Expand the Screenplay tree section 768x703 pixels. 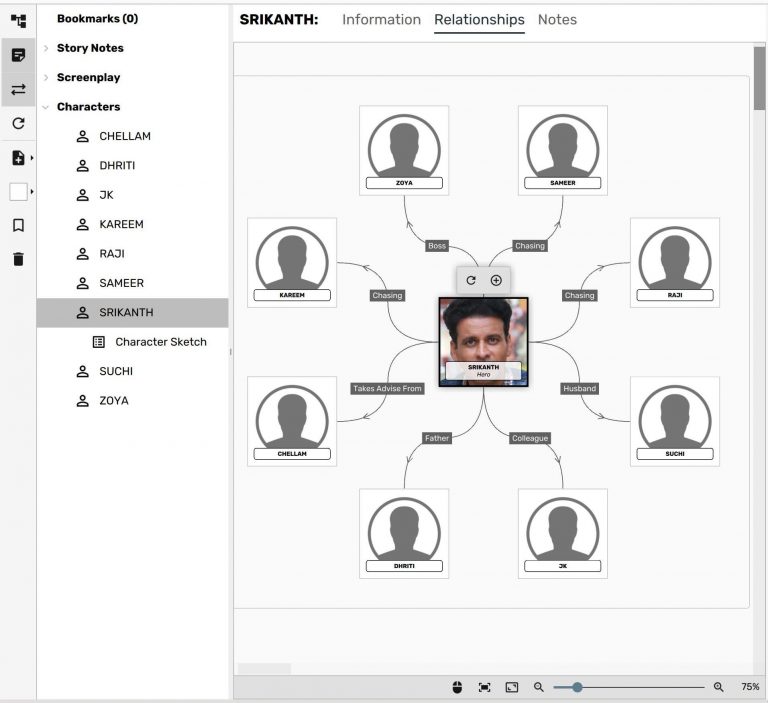coord(46,77)
